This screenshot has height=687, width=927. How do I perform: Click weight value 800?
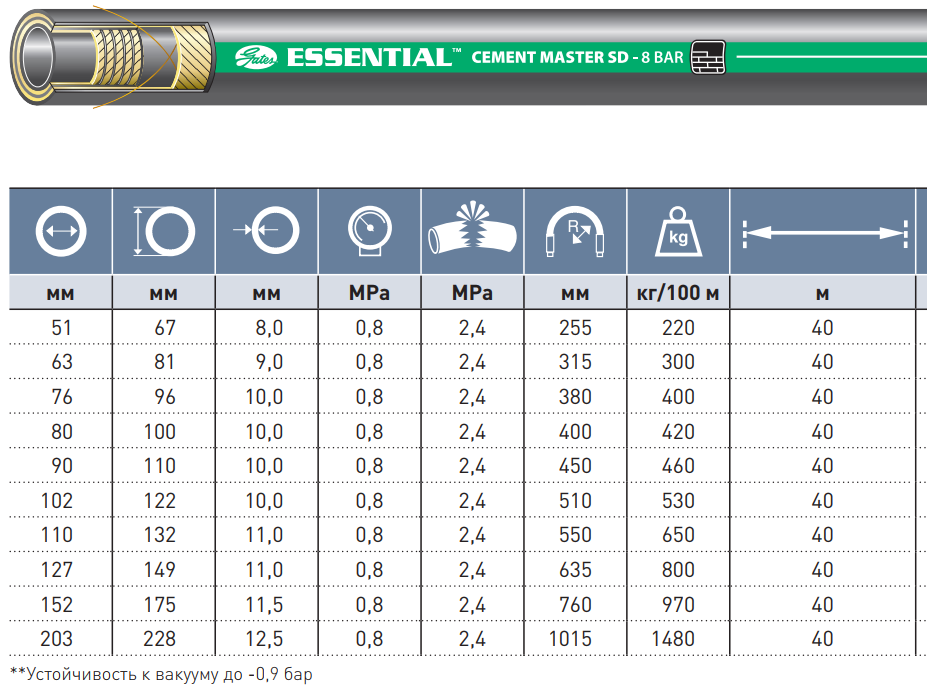(678, 570)
